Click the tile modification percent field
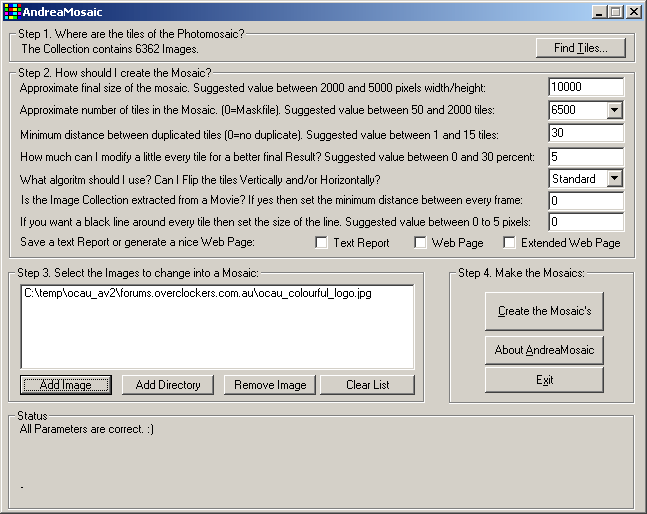Screen dimensions: 647x514 (586, 157)
